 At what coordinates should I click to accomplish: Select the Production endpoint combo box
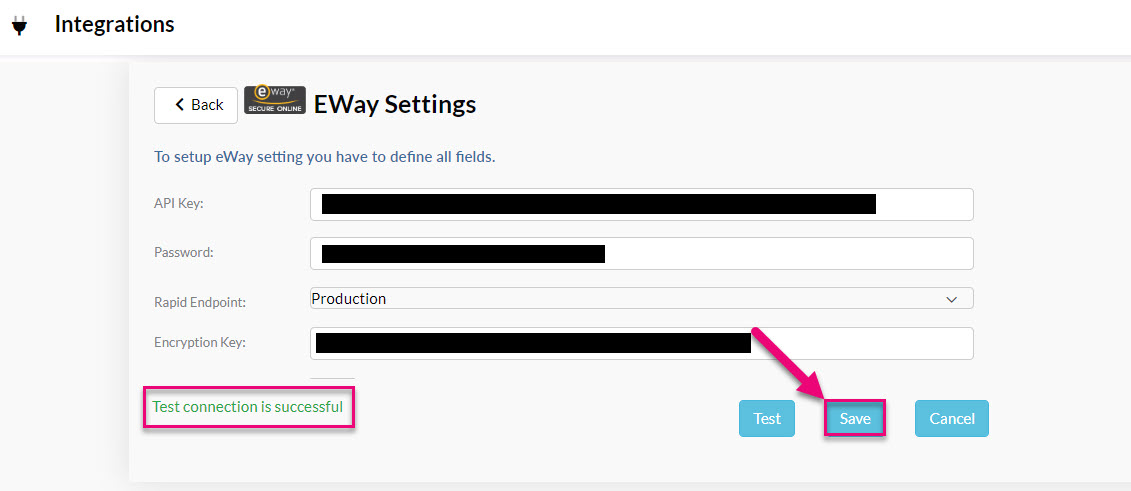point(641,298)
